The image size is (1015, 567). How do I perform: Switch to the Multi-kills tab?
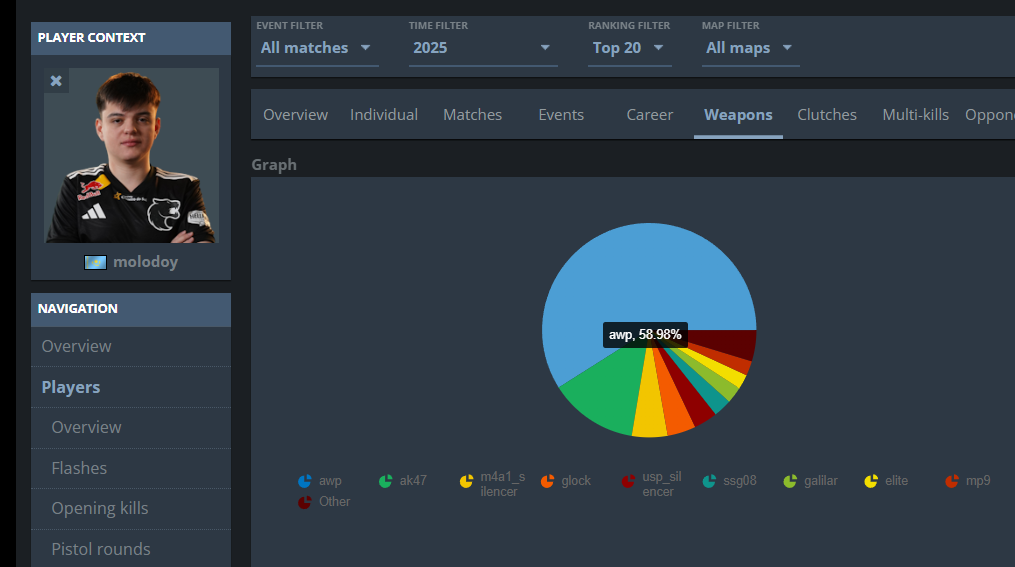point(915,115)
